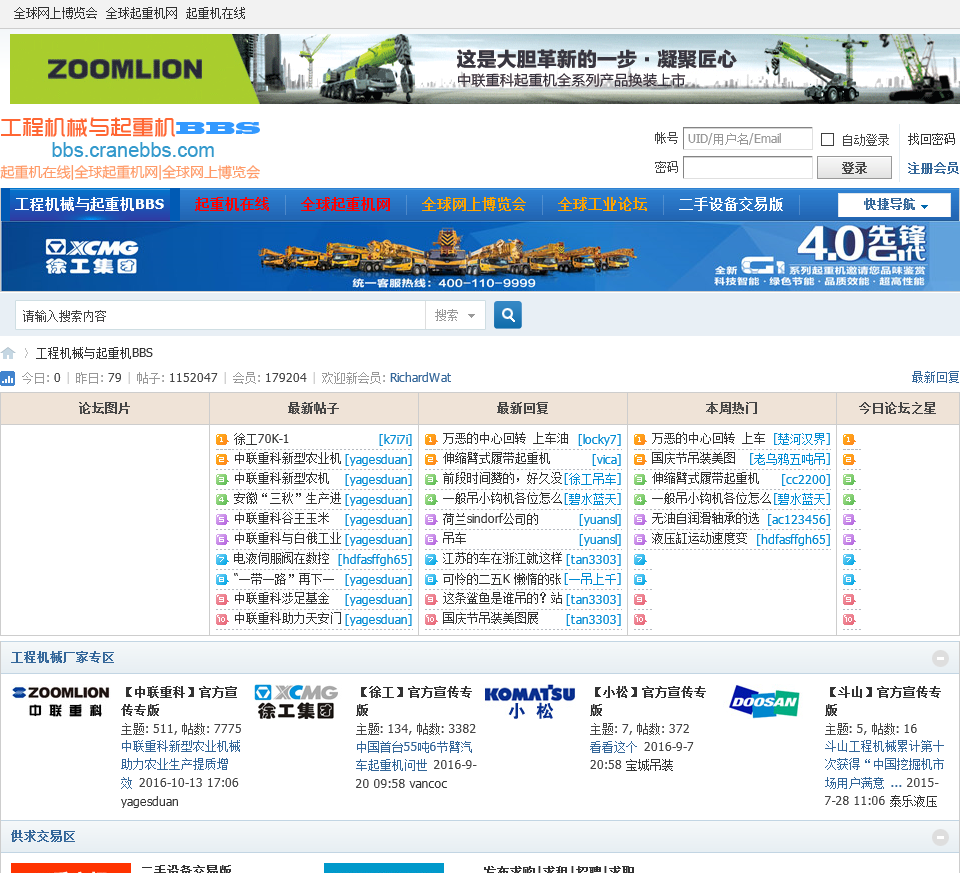Open the 找回密码 link

tap(931, 139)
